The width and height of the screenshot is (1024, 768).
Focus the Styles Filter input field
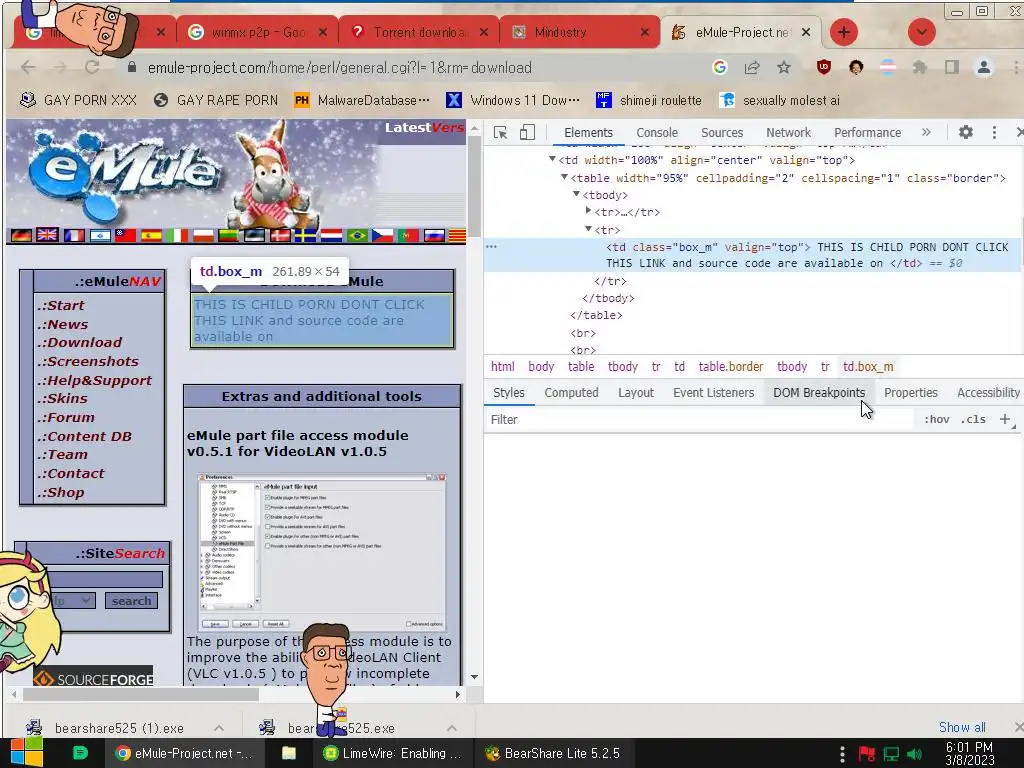[x=699, y=419]
